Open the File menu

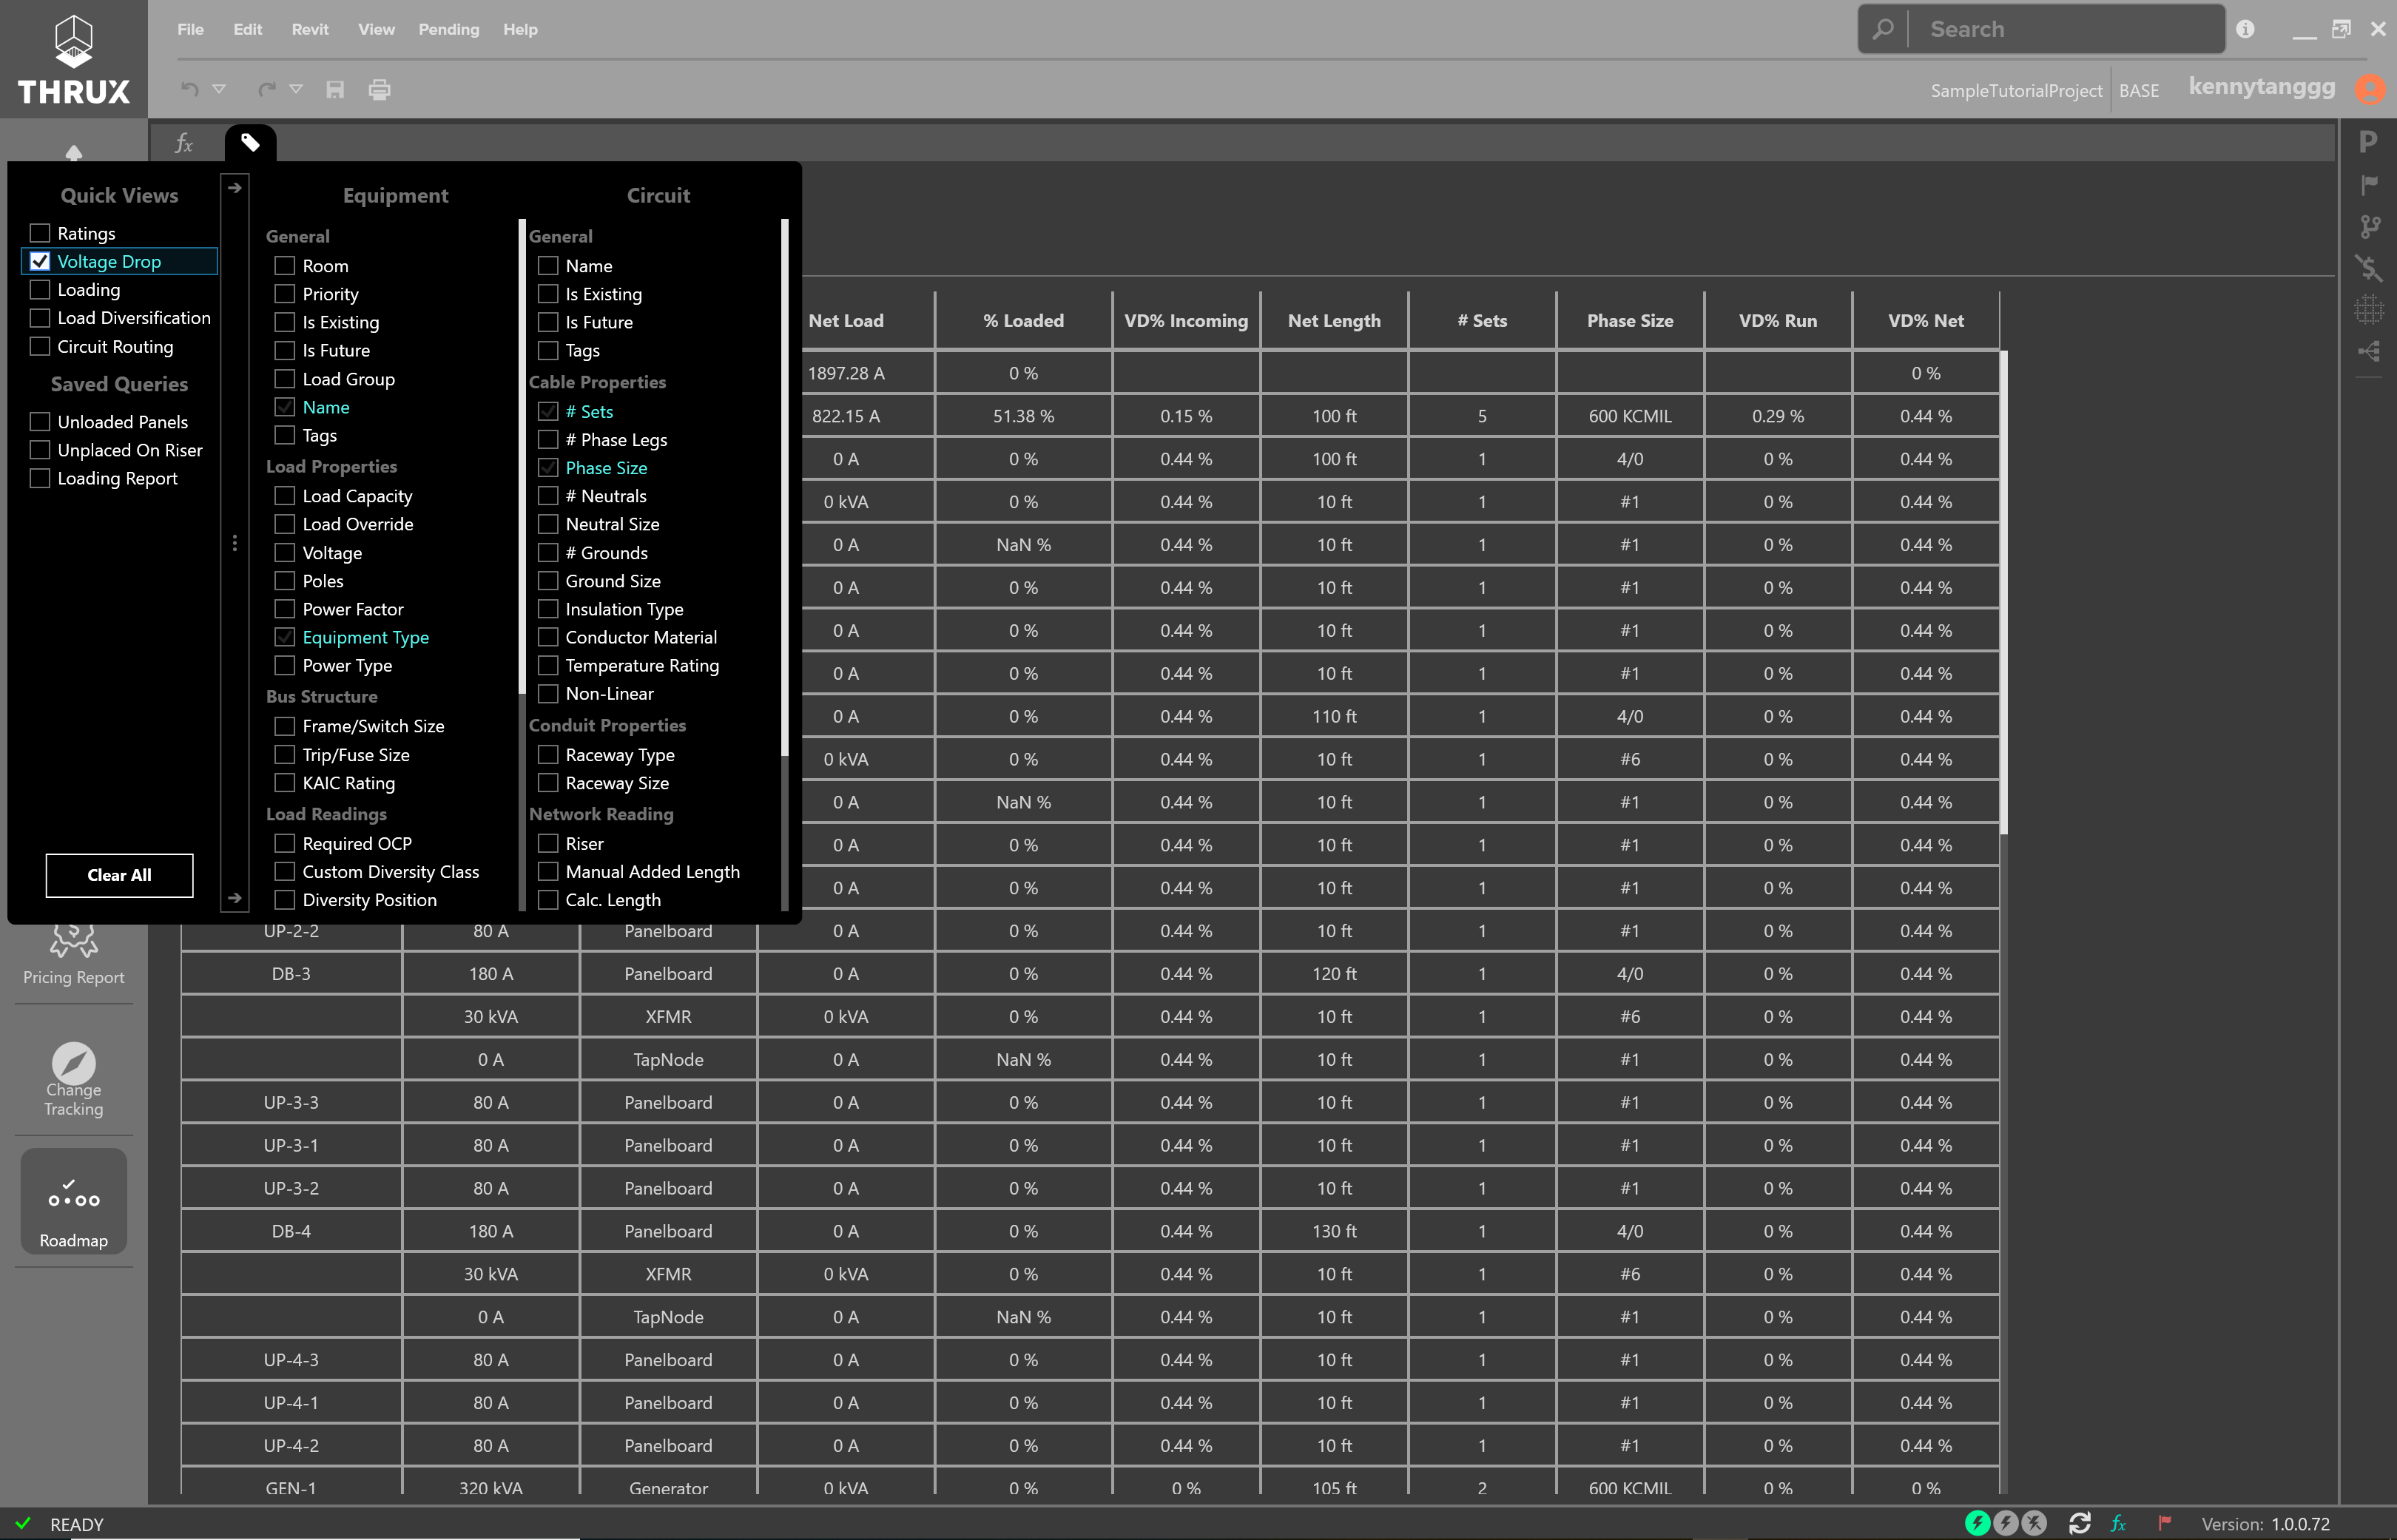(x=190, y=29)
